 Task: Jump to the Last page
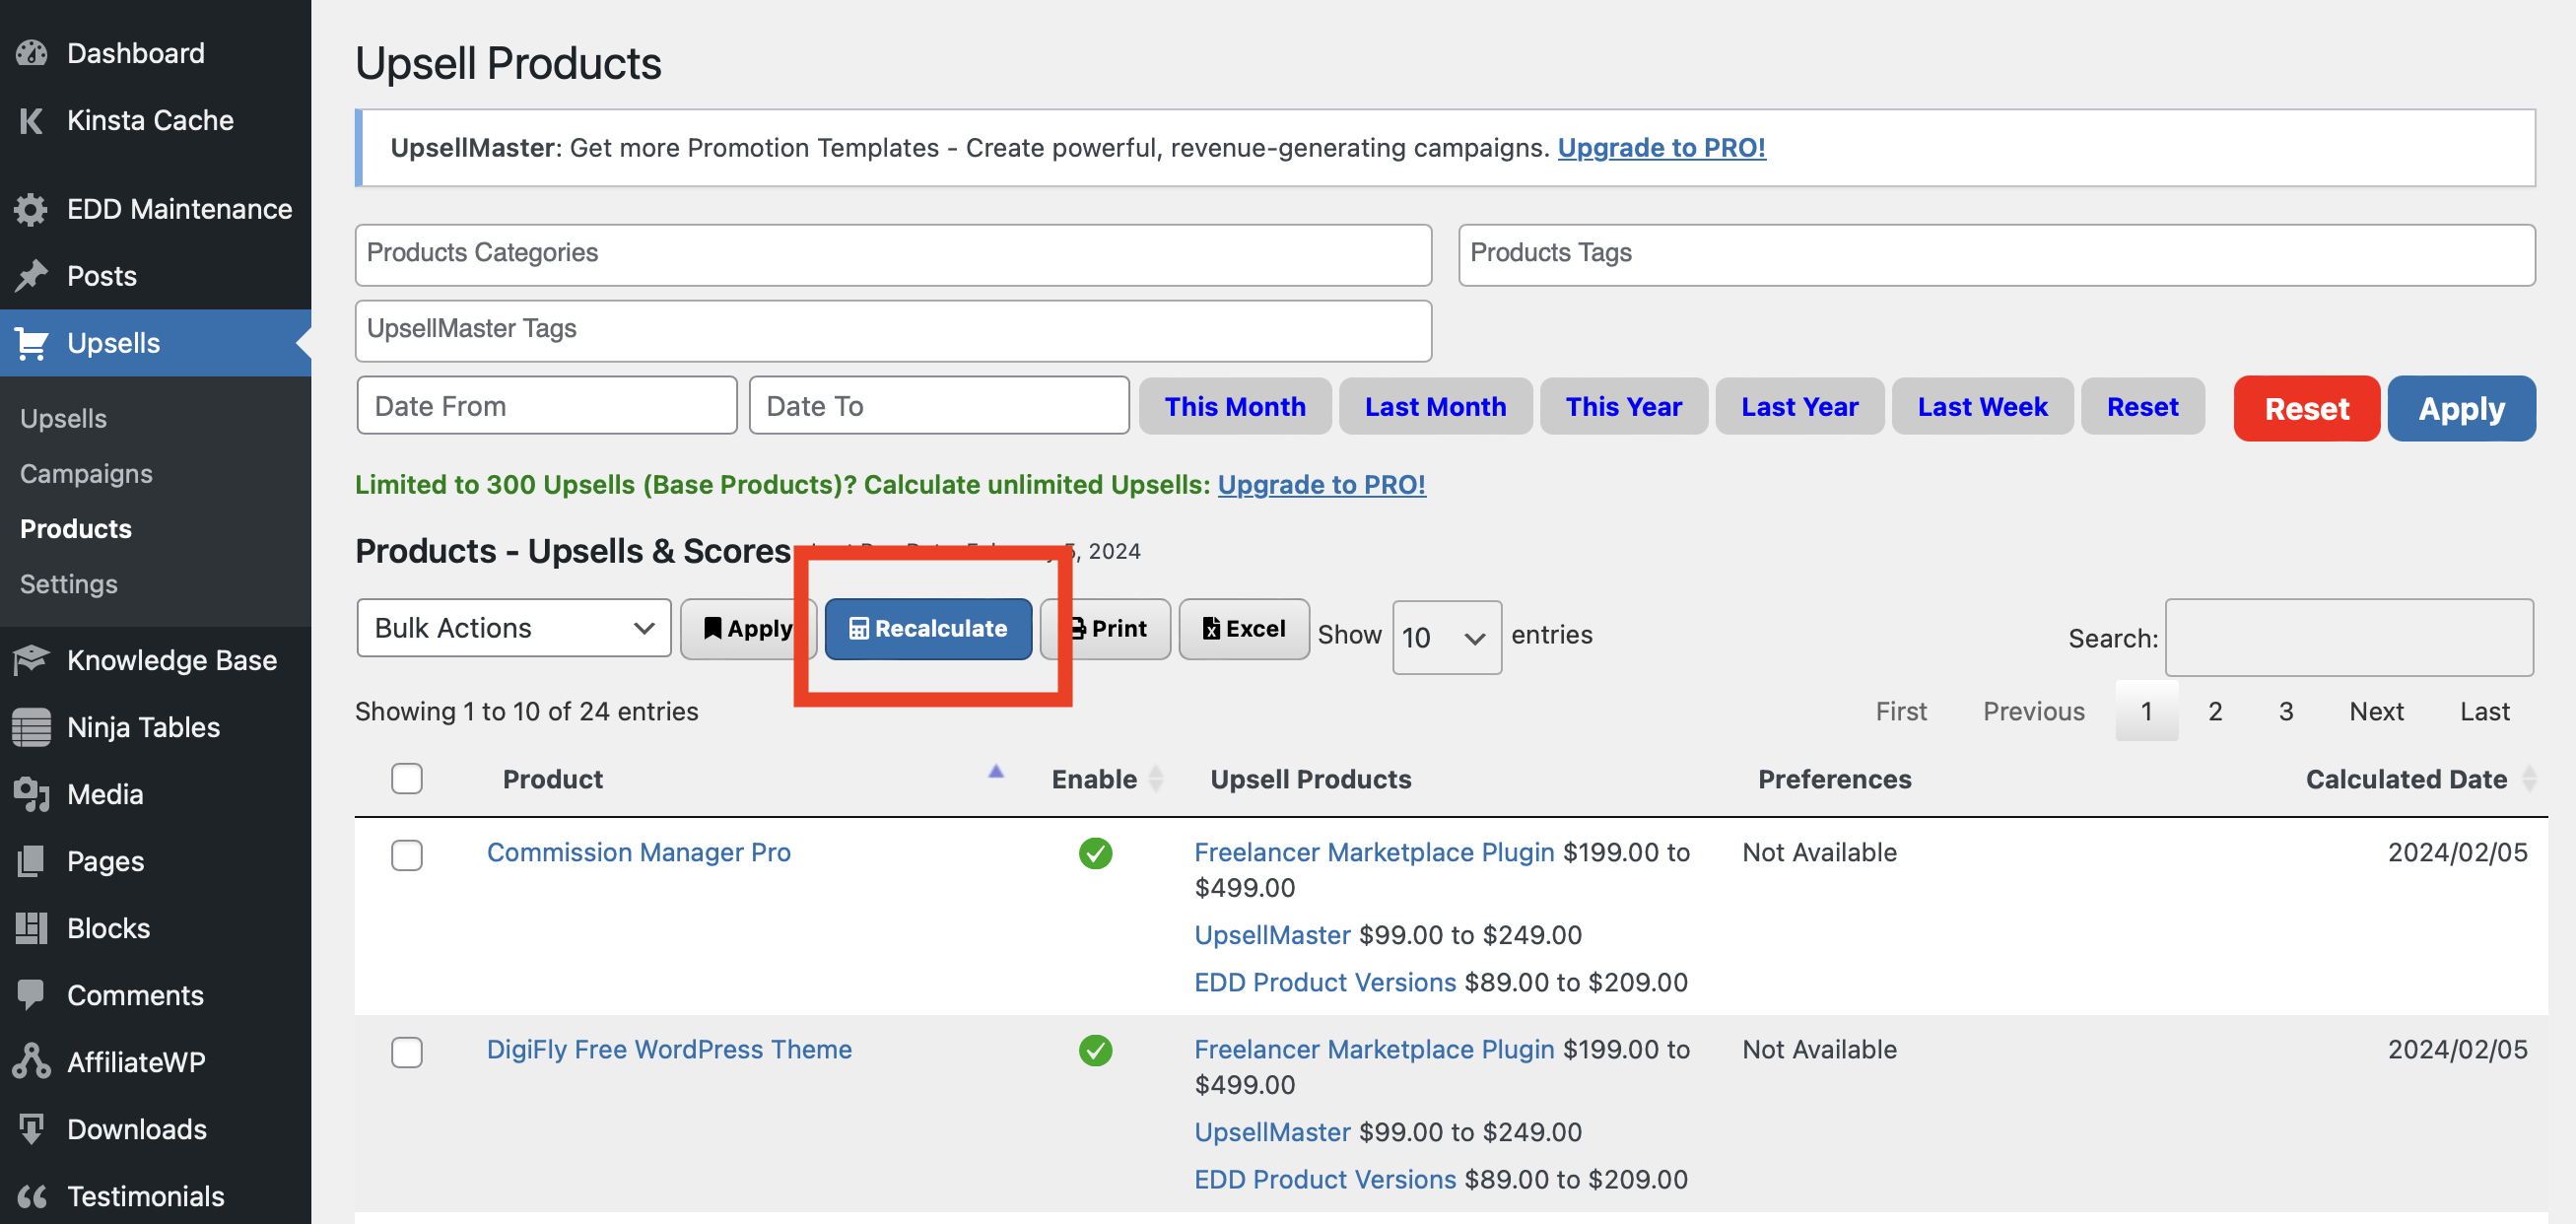point(2484,711)
